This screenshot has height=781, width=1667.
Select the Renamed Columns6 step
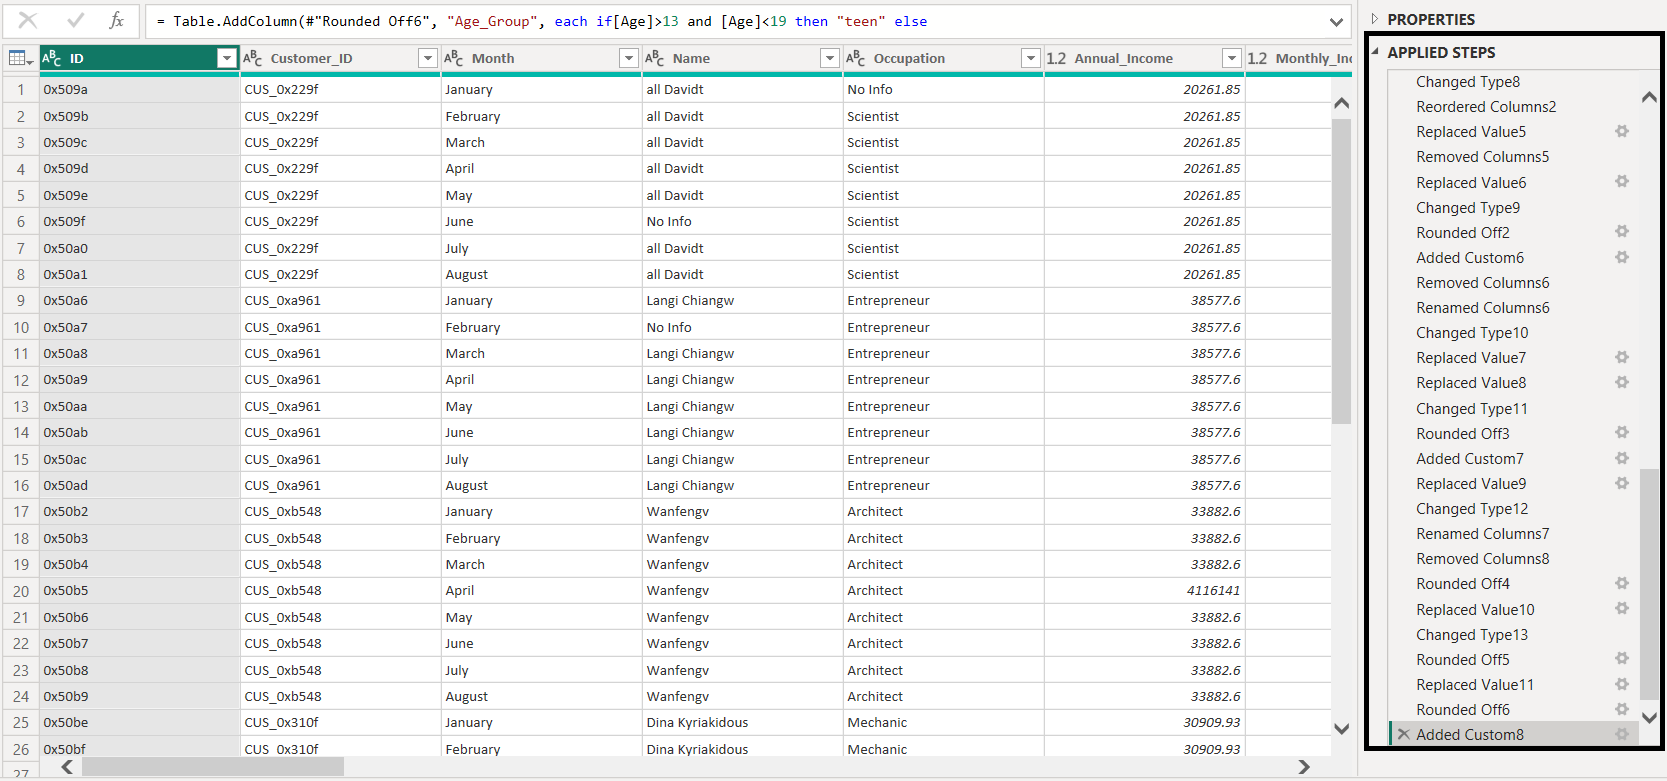point(1483,308)
